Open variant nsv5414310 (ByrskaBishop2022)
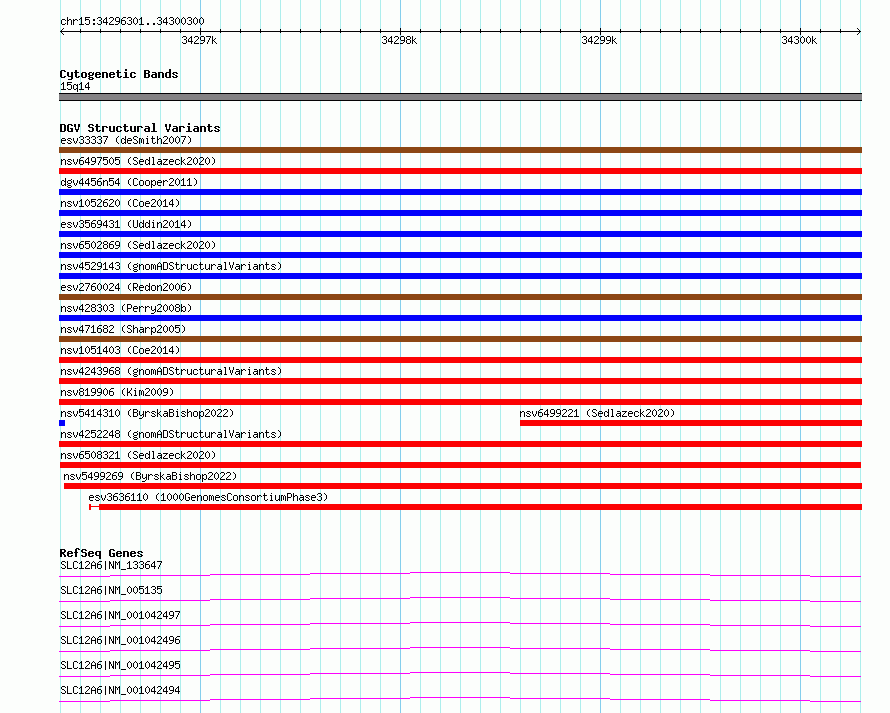890x713 pixels. coord(147,413)
